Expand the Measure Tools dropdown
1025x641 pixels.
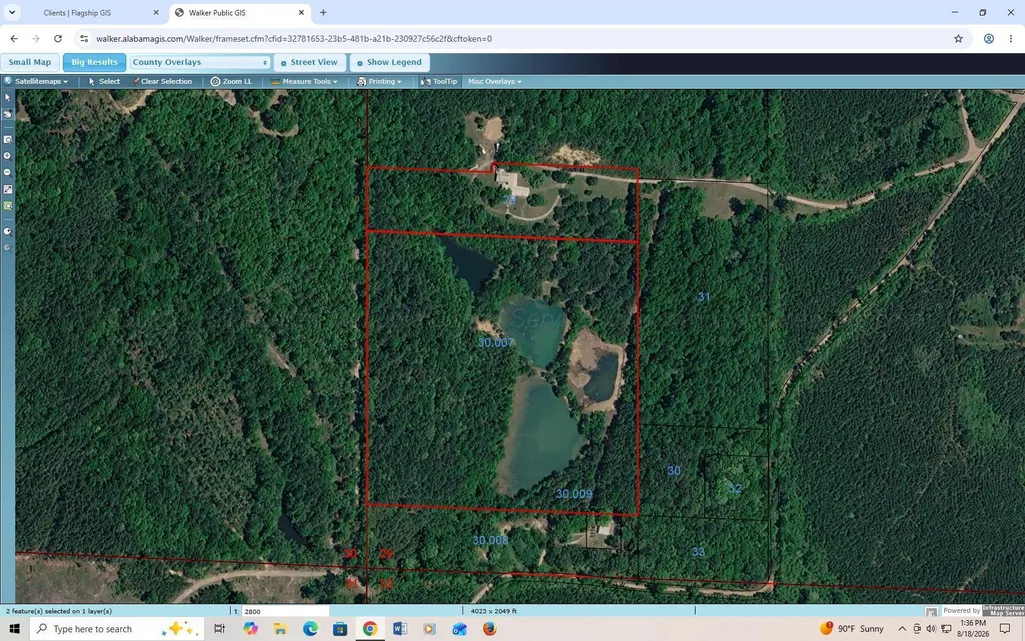point(304,82)
